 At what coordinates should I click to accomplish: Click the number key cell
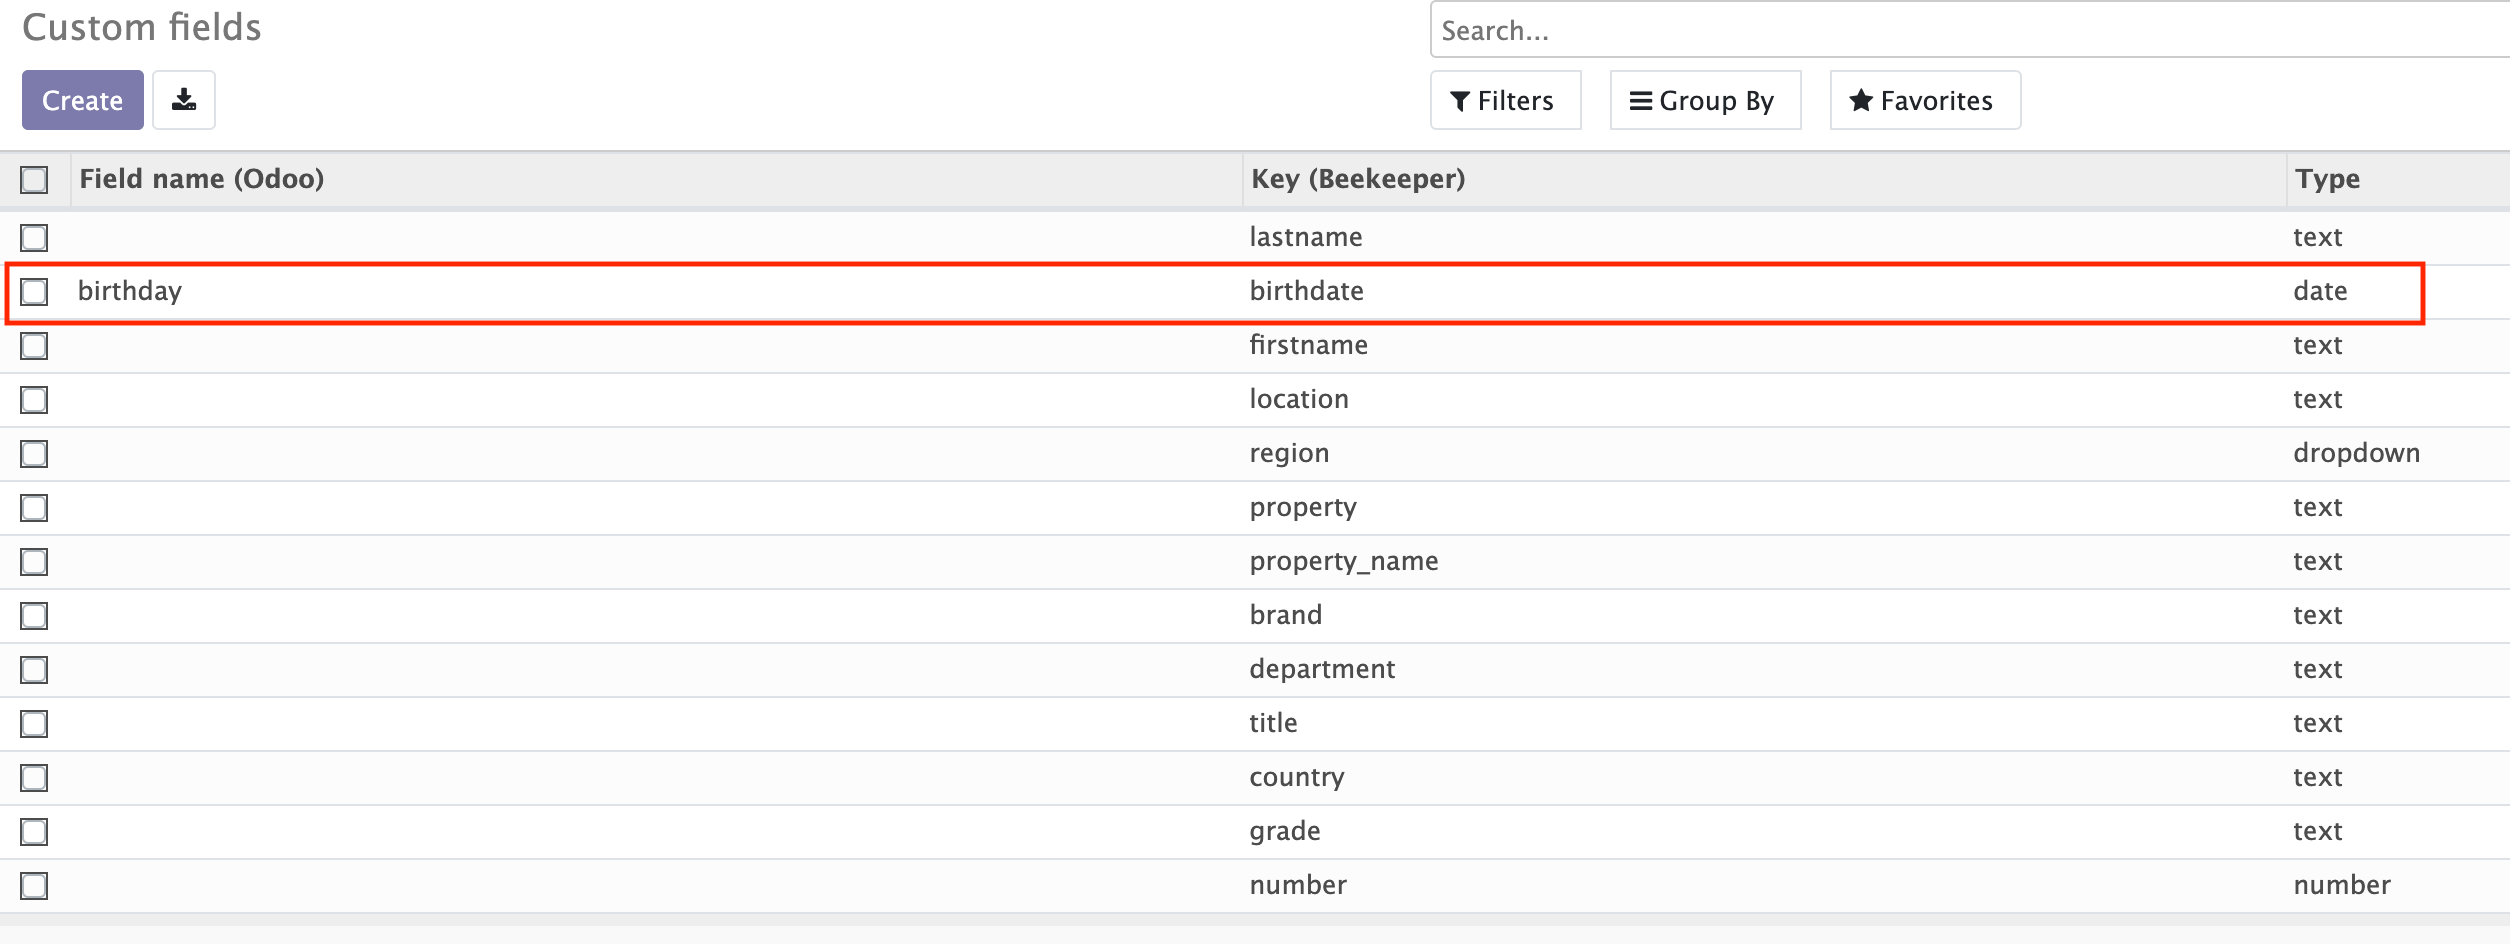click(1298, 885)
